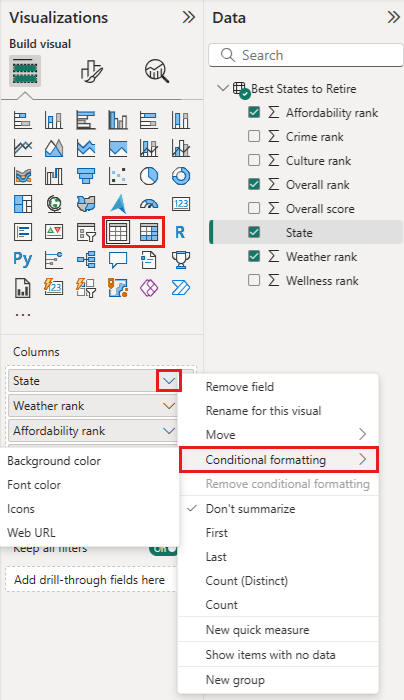Select the Table visual icon

pos(118,232)
